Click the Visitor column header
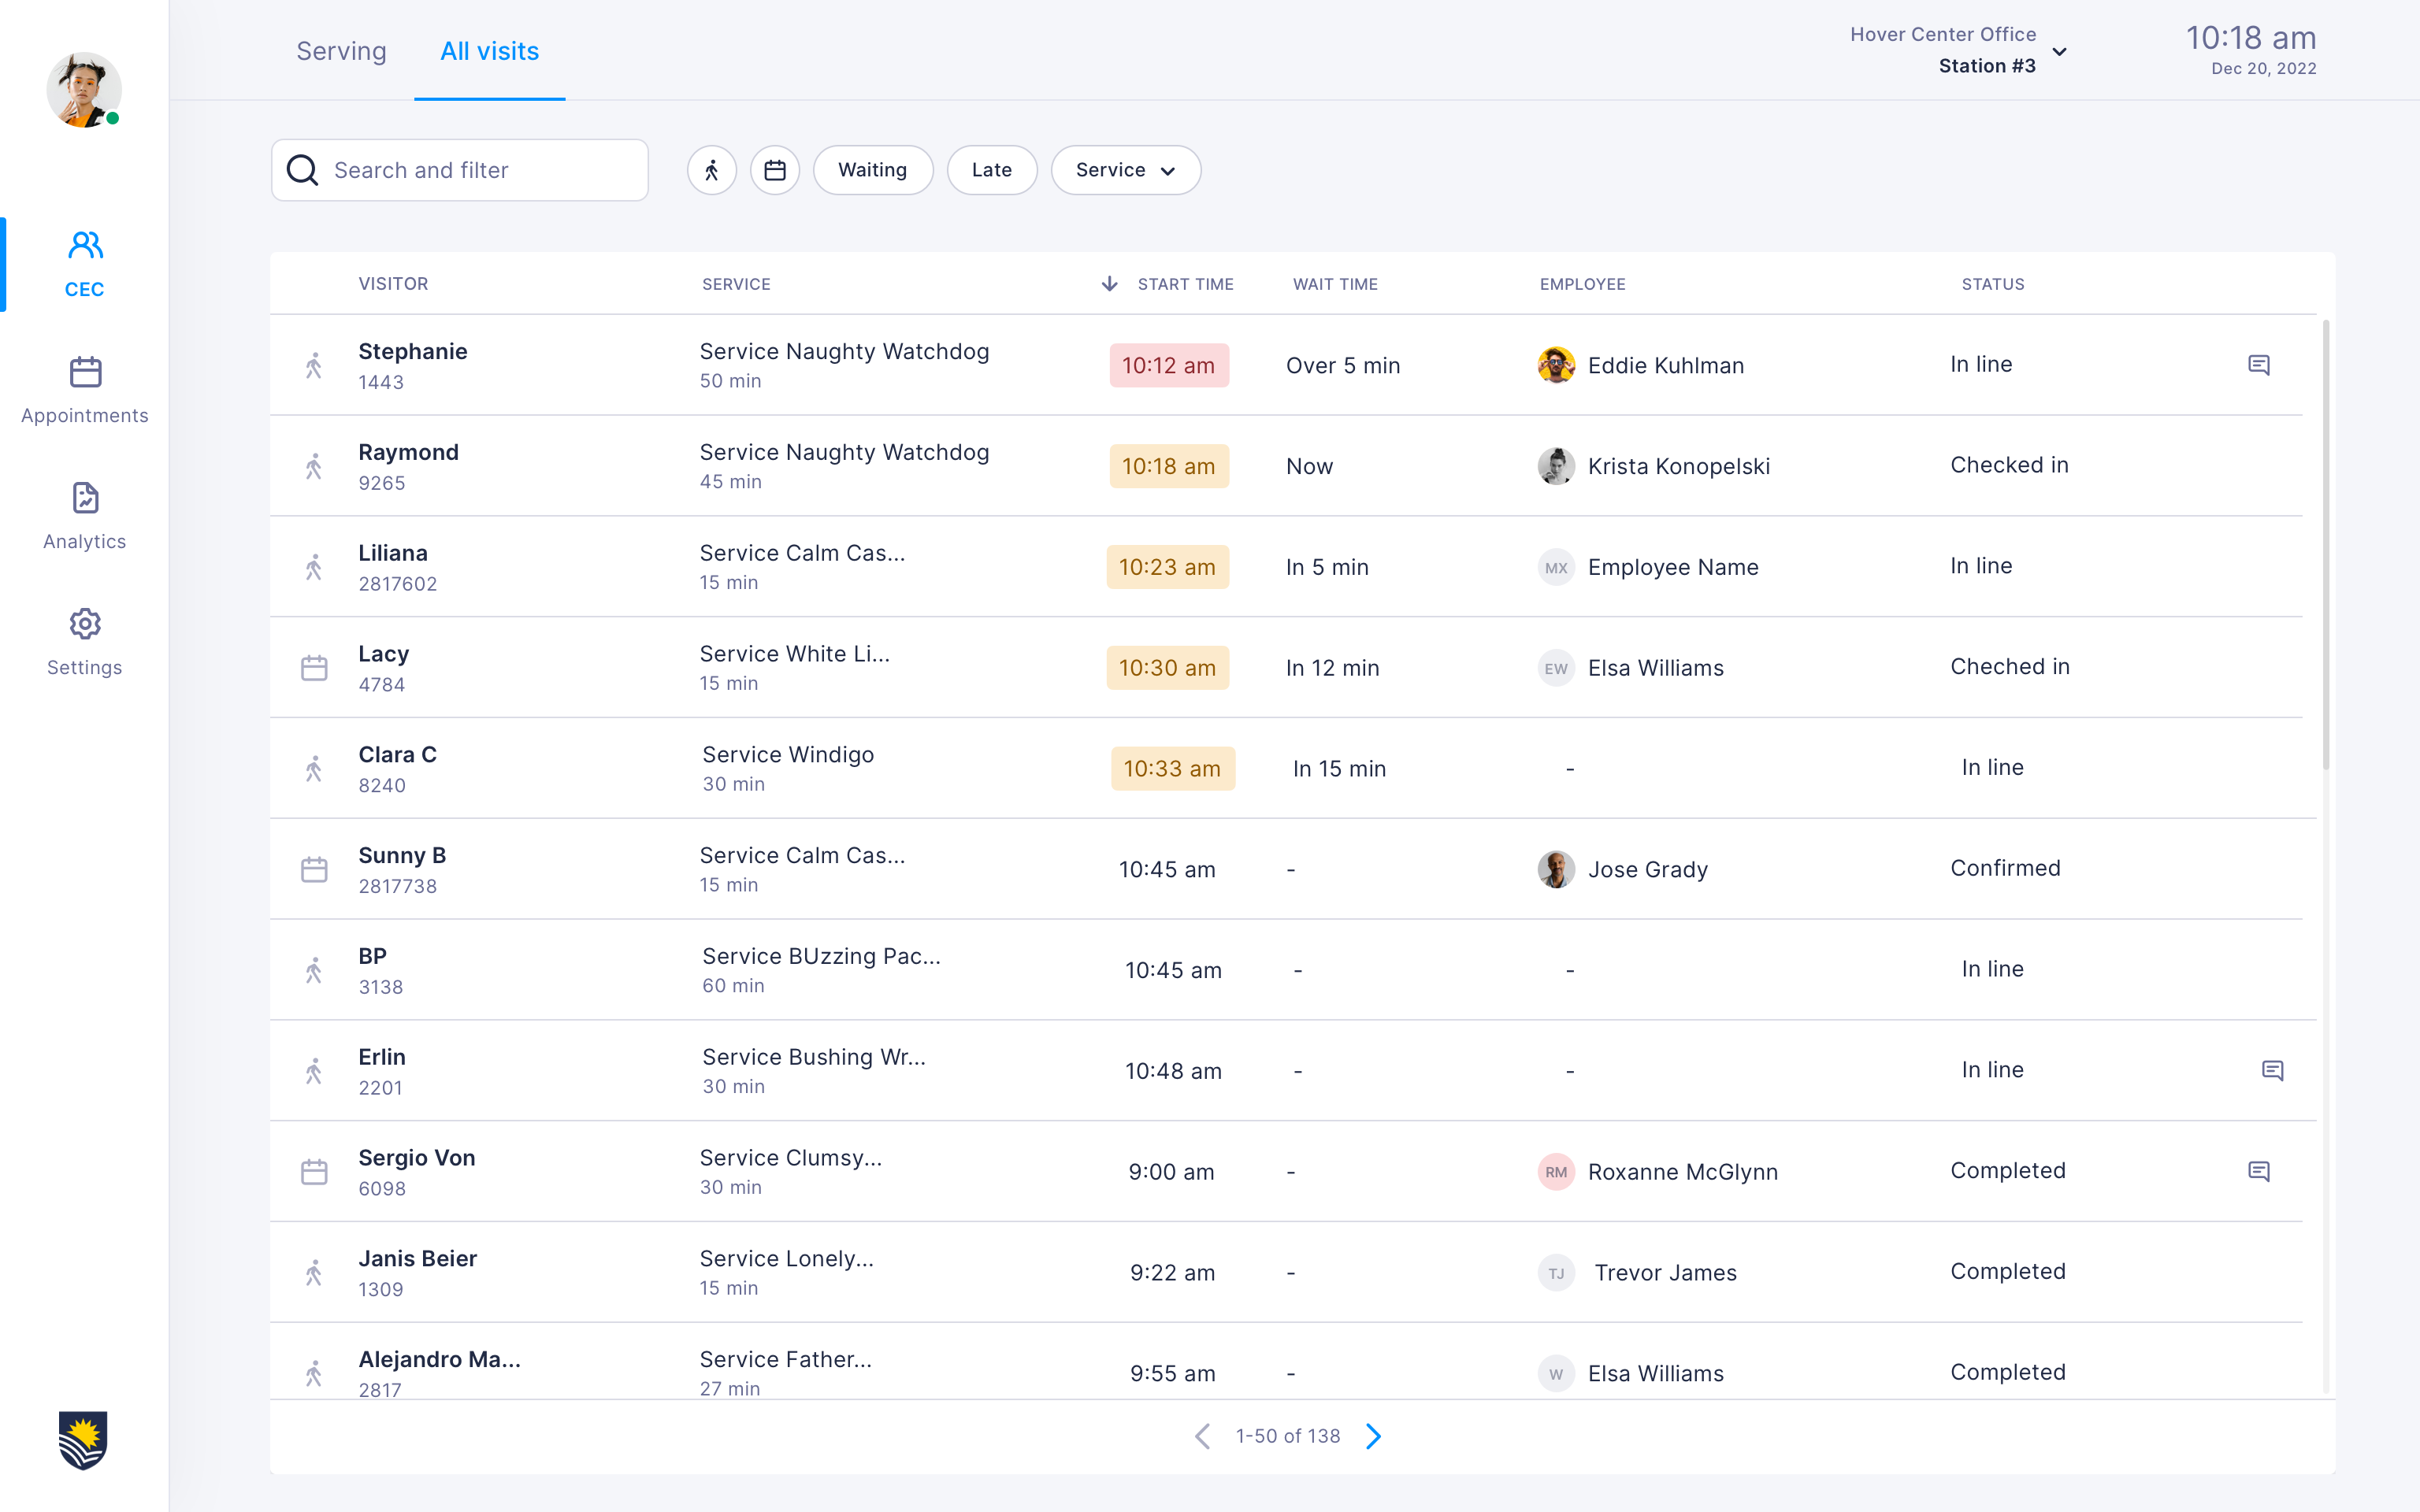This screenshot has width=2420, height=1512. [393, 284]
